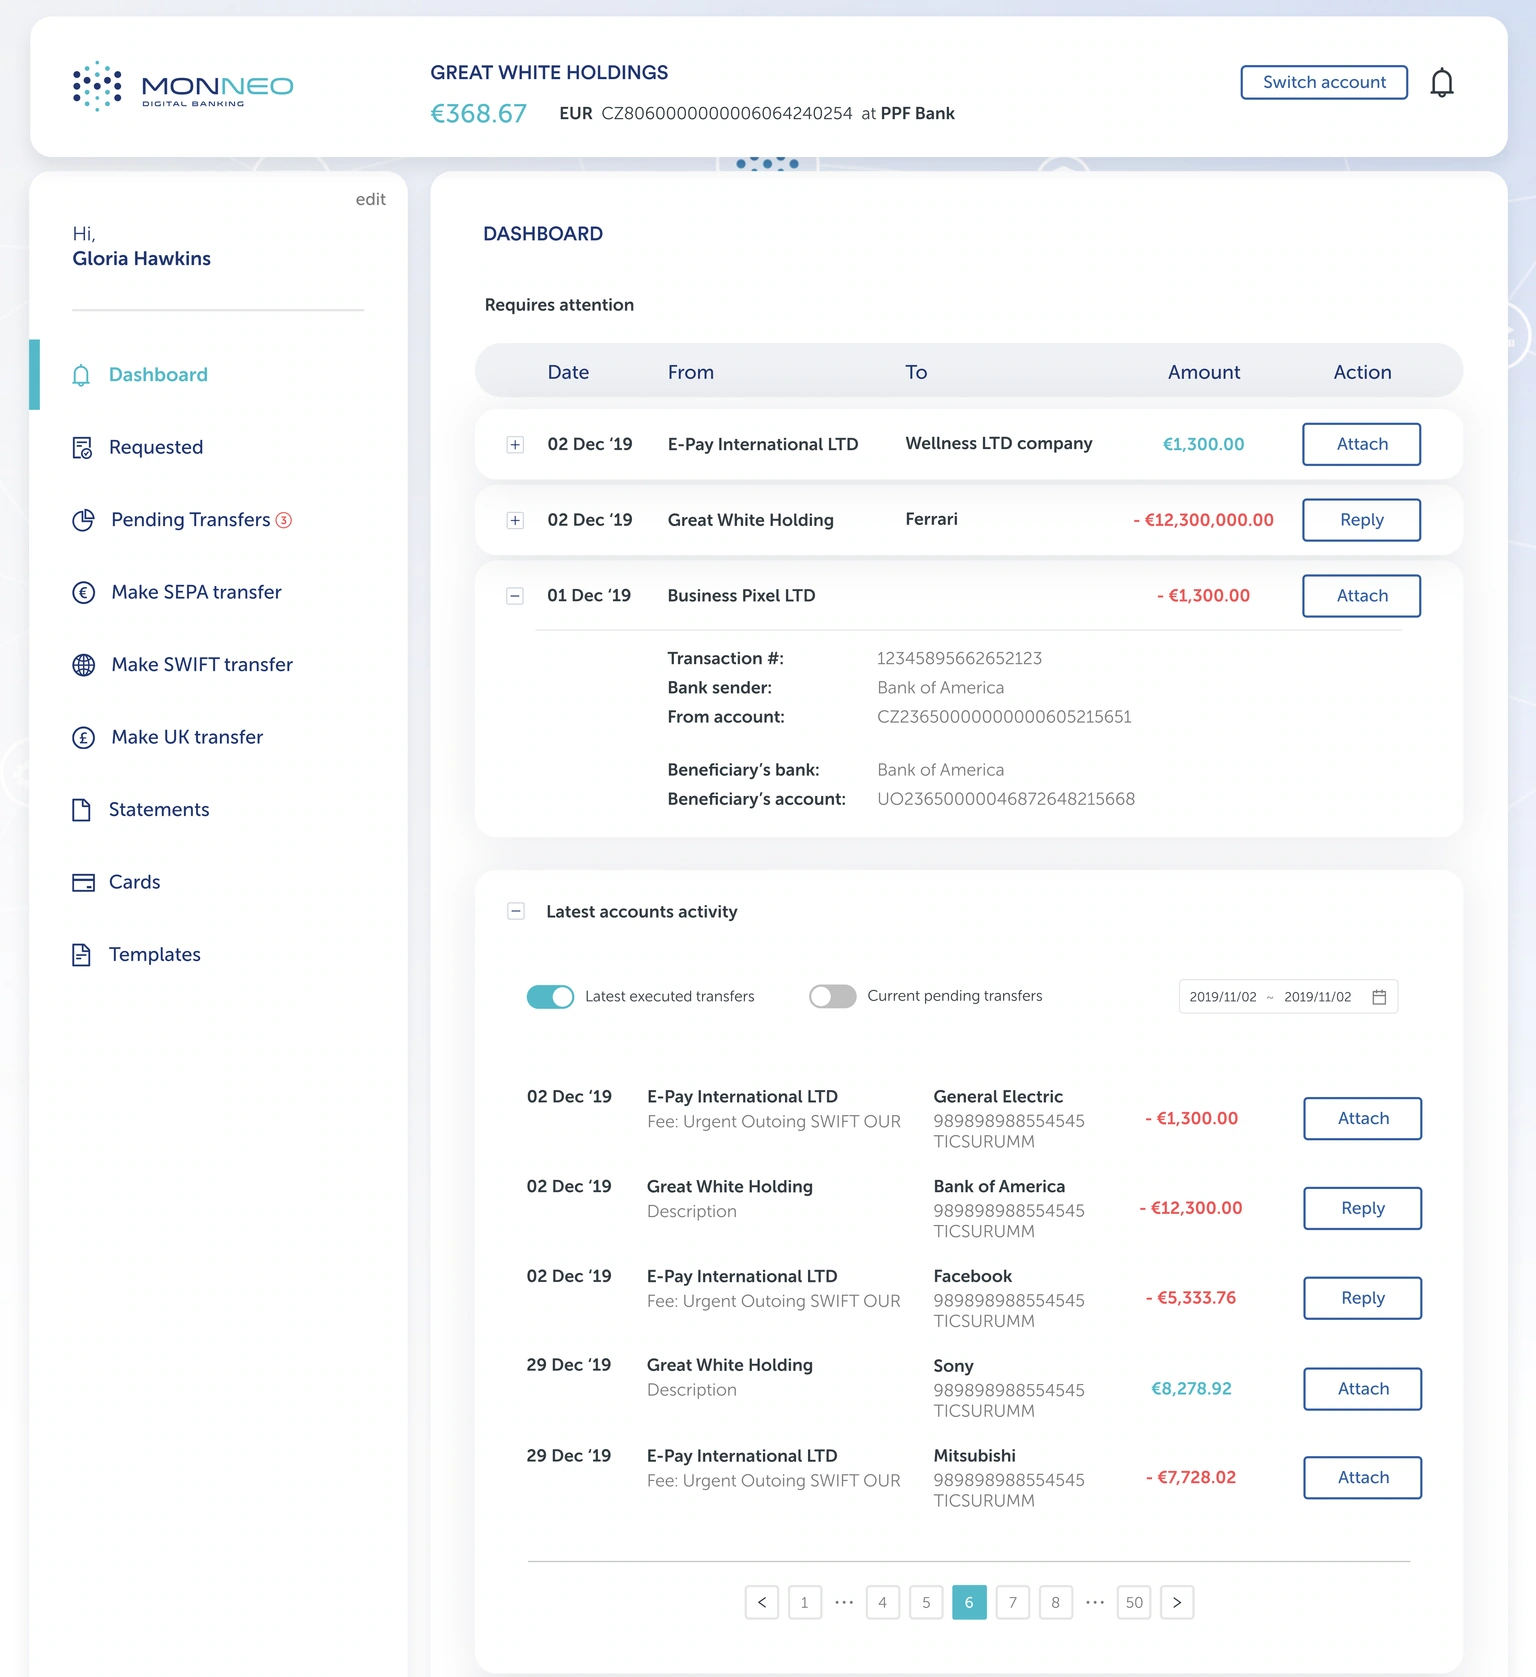
Task: Attach to Wellness LTD company transaction
Action: point(1361,444)
